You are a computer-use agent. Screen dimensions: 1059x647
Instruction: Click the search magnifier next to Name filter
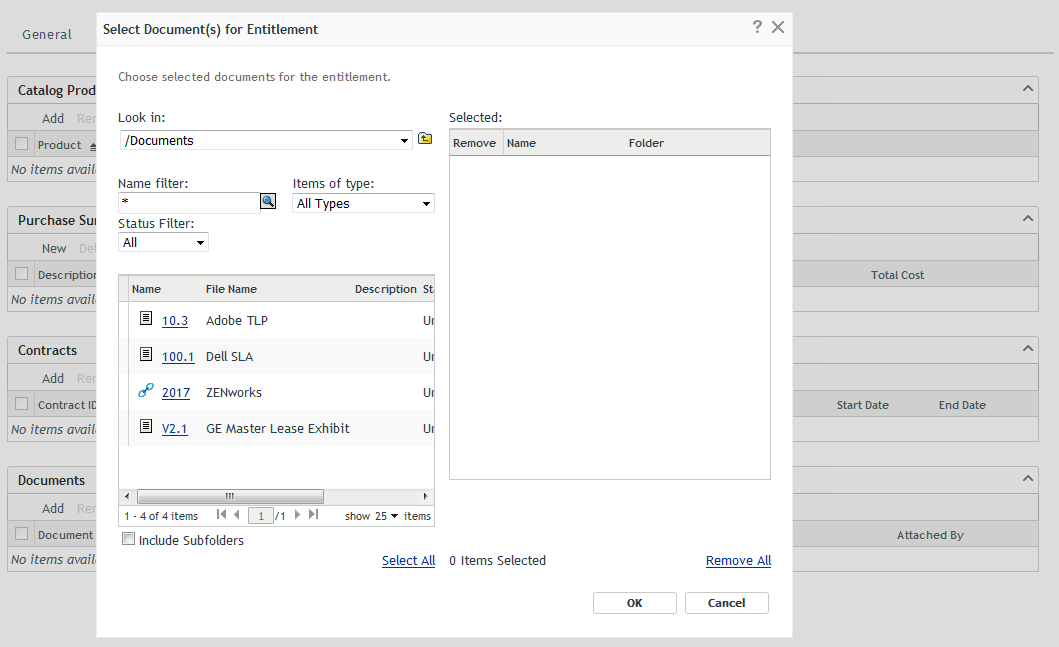[x=268, y=202]
